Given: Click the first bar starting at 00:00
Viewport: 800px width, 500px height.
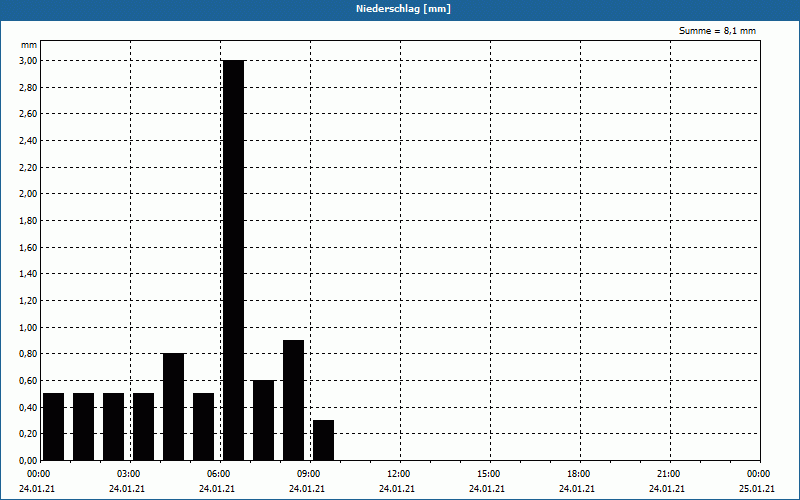Looking at the screenshot, I should coord(54,427).
